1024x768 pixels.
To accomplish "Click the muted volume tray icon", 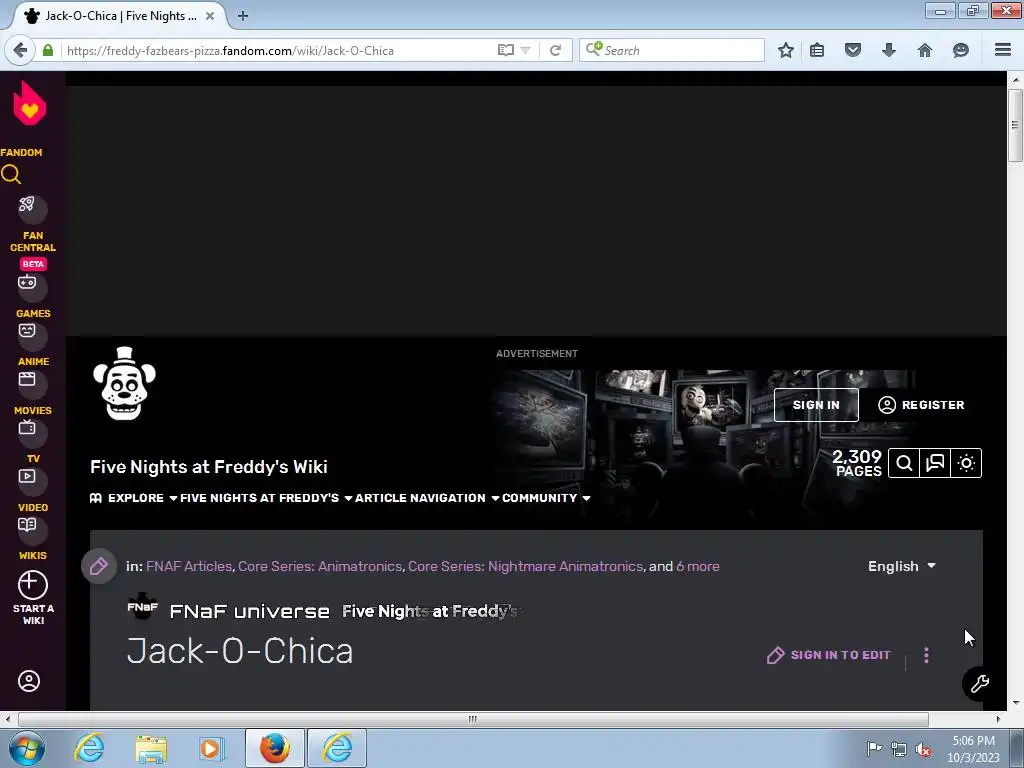I will [x=923, y=749].
